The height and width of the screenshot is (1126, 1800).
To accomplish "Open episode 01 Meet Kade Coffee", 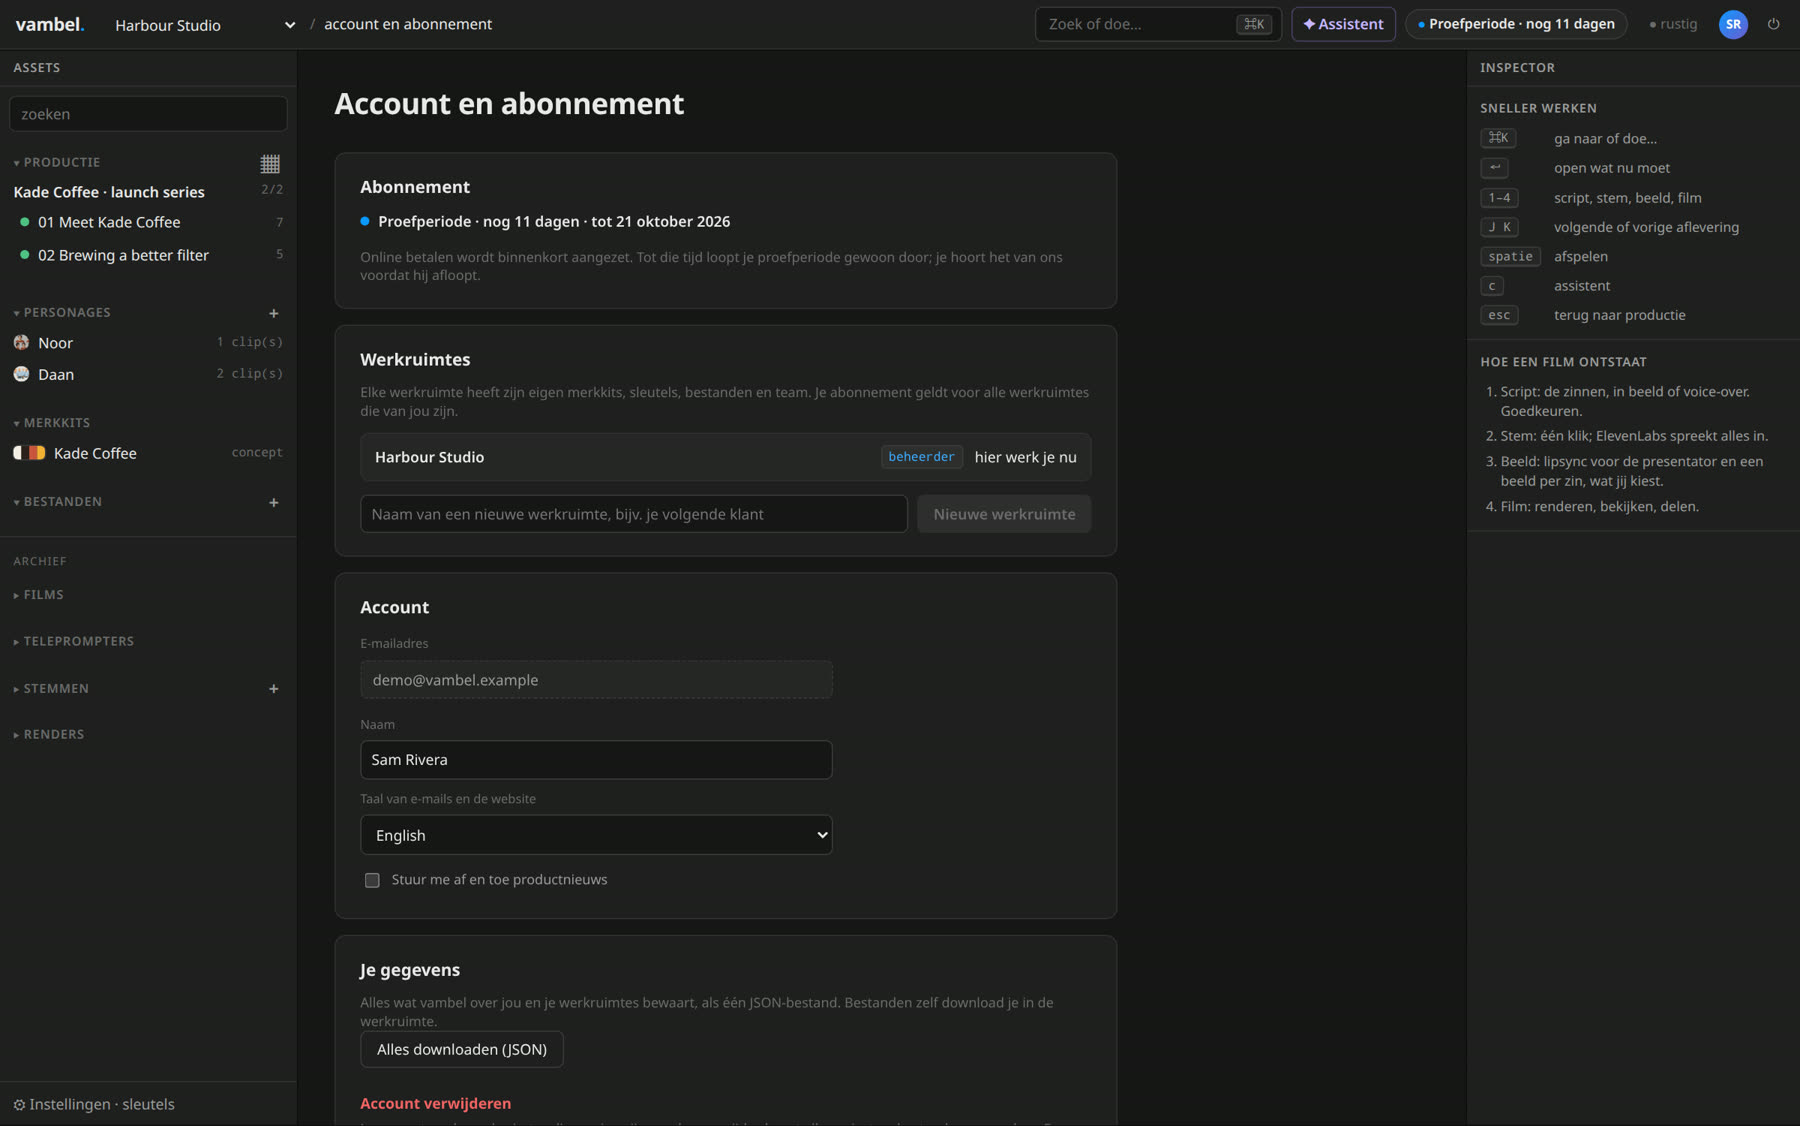I will click(x=148, y=222).
